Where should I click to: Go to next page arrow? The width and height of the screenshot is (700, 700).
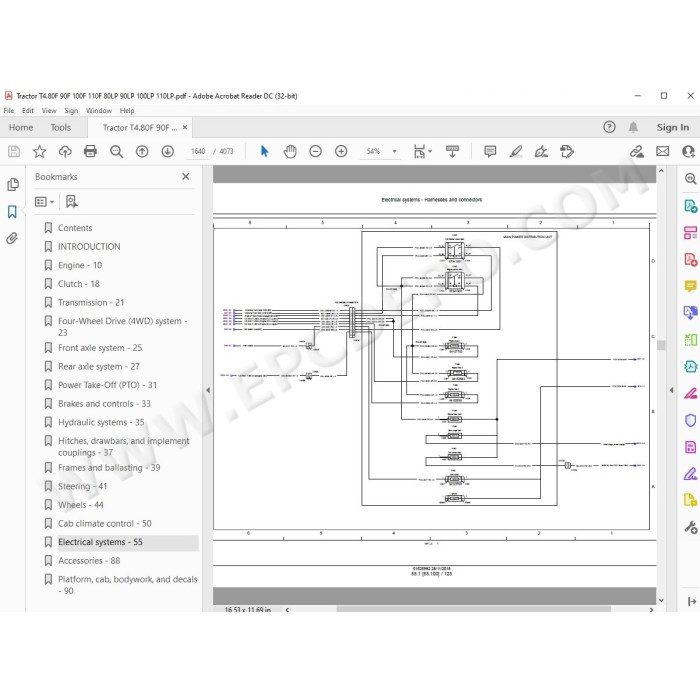(168, 152)
